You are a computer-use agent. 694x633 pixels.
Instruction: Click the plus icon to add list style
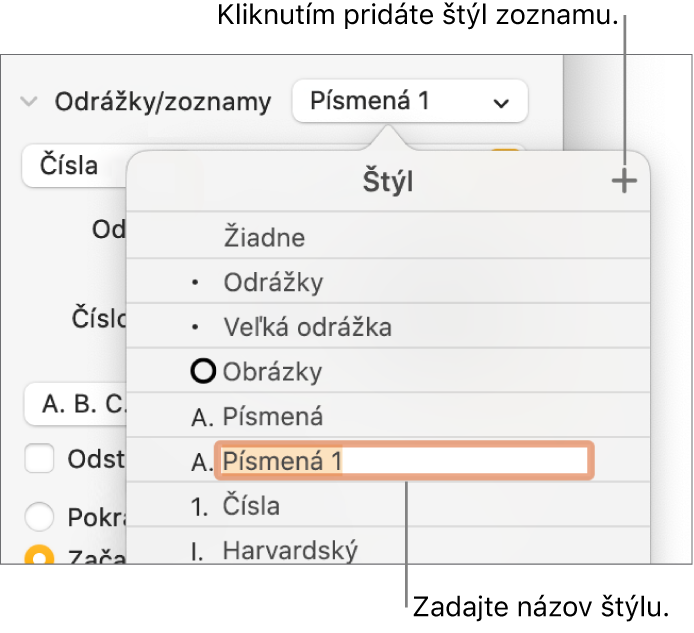click(624, 181)
